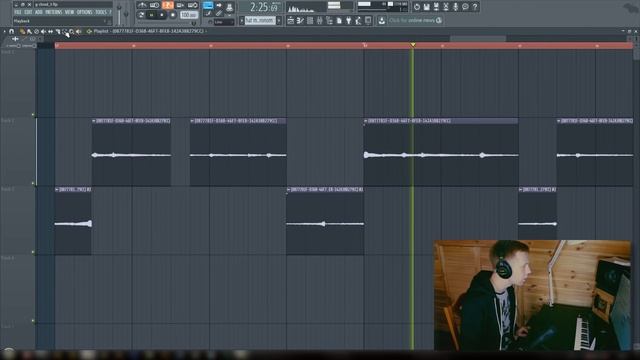The height and width of the screenshot is (360, 640).
Task: Click the yellow playhead marker on timeline
Action: point(413,44)
